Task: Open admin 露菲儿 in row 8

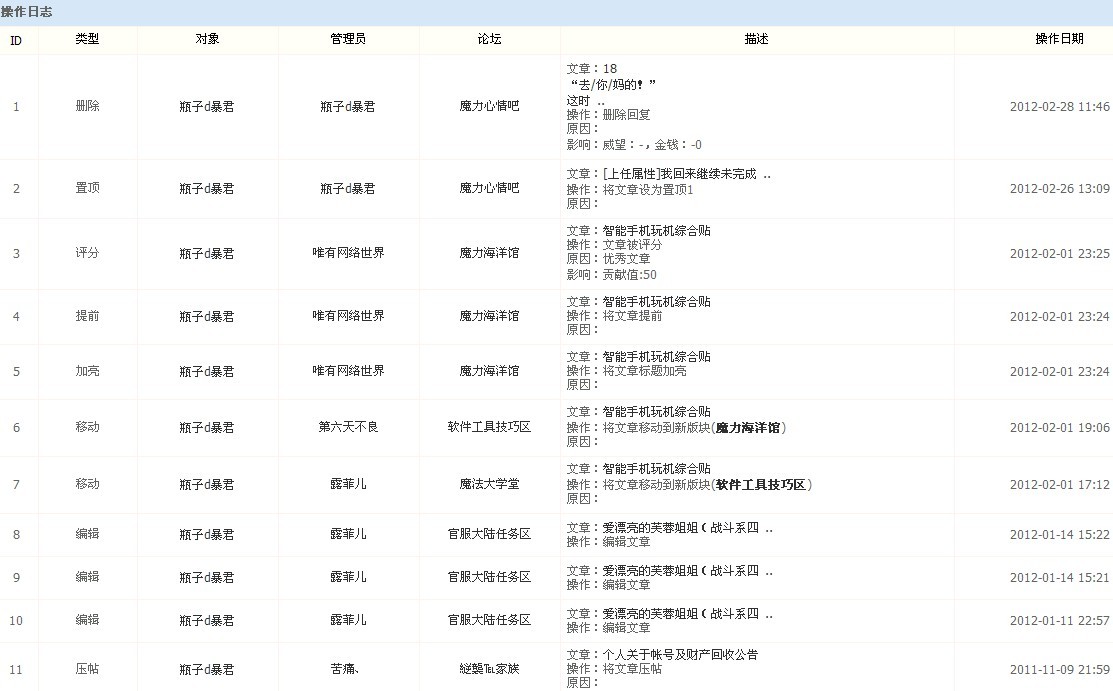Action: (x=348, y=534)
